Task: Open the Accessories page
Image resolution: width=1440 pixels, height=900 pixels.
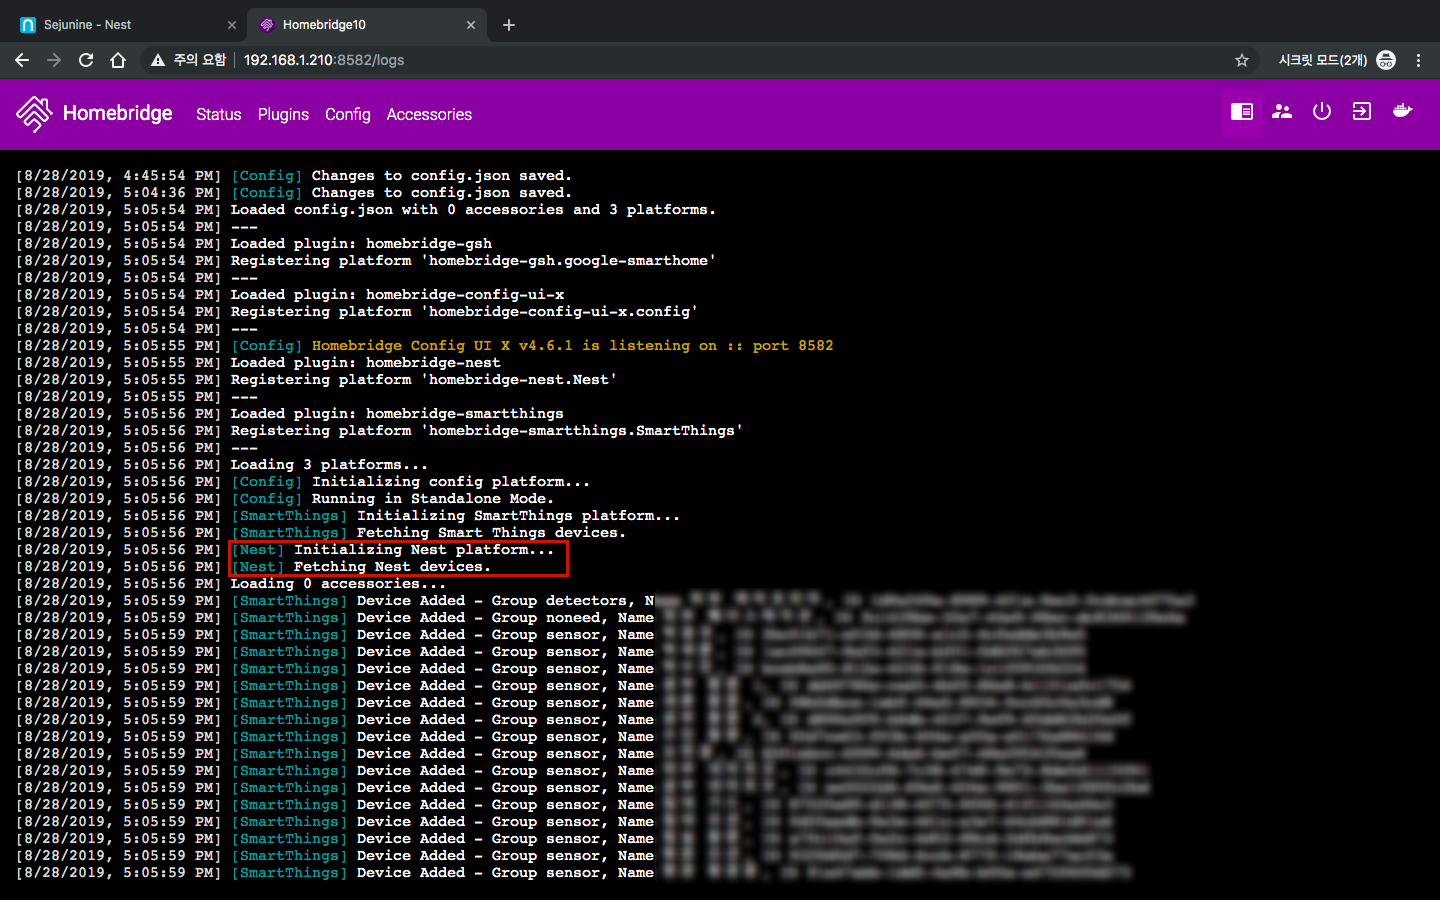Action: (x=429, y=115)
